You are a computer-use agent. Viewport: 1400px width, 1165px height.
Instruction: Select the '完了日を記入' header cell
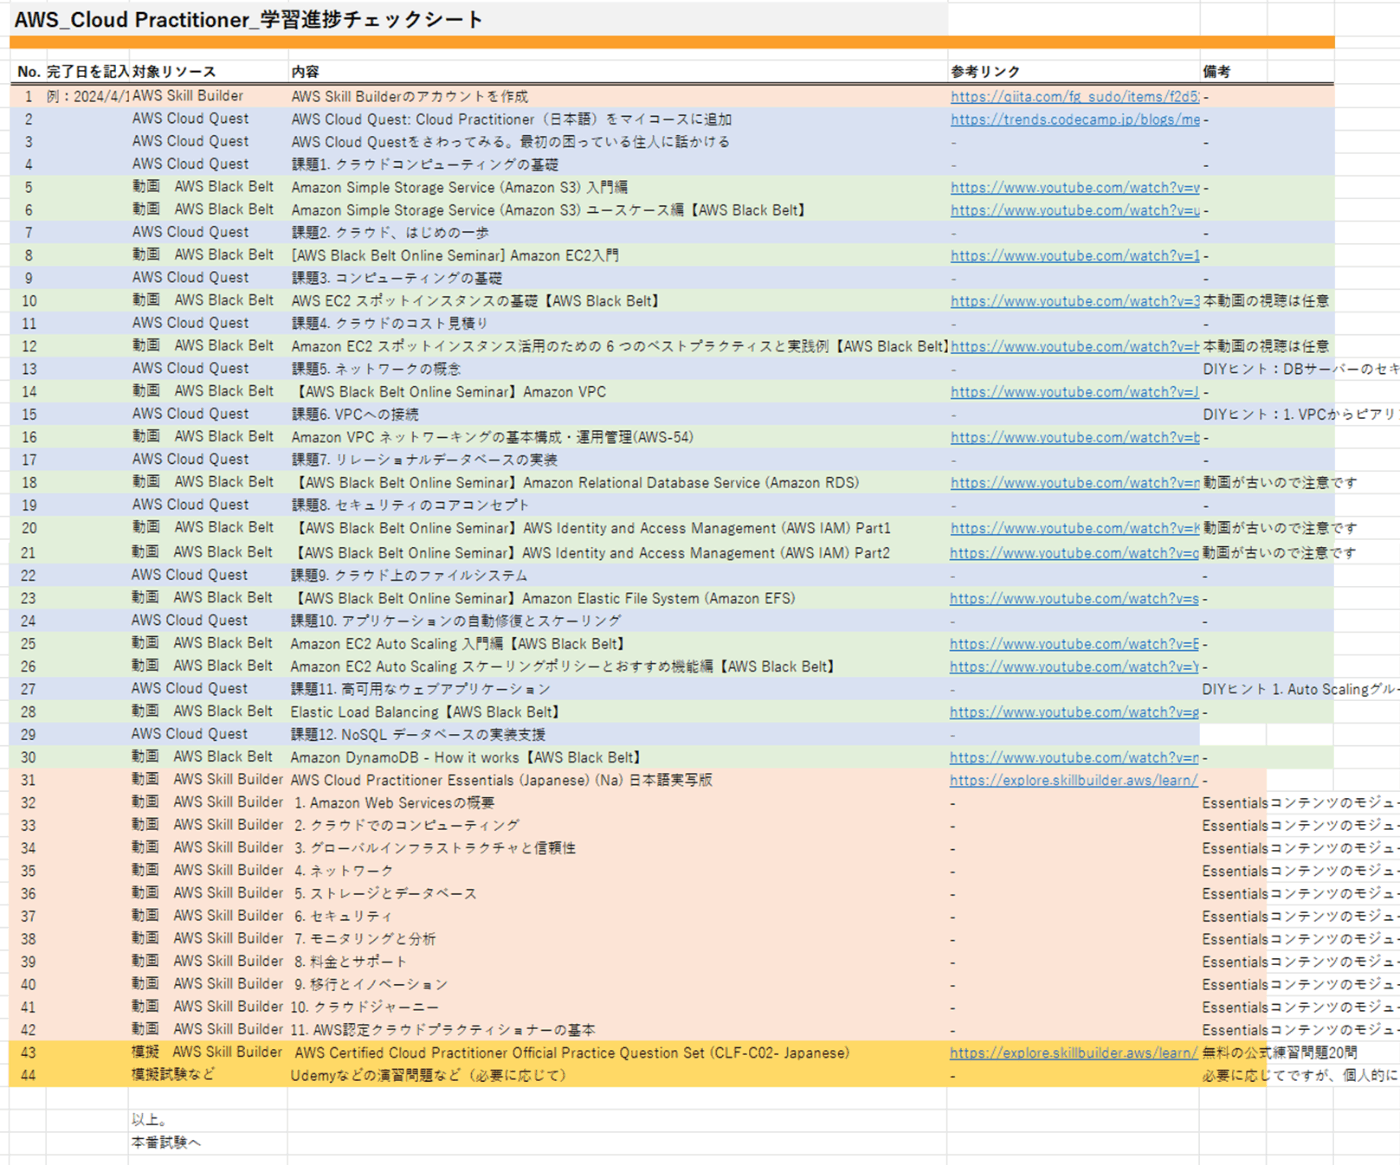coord(88,72)
